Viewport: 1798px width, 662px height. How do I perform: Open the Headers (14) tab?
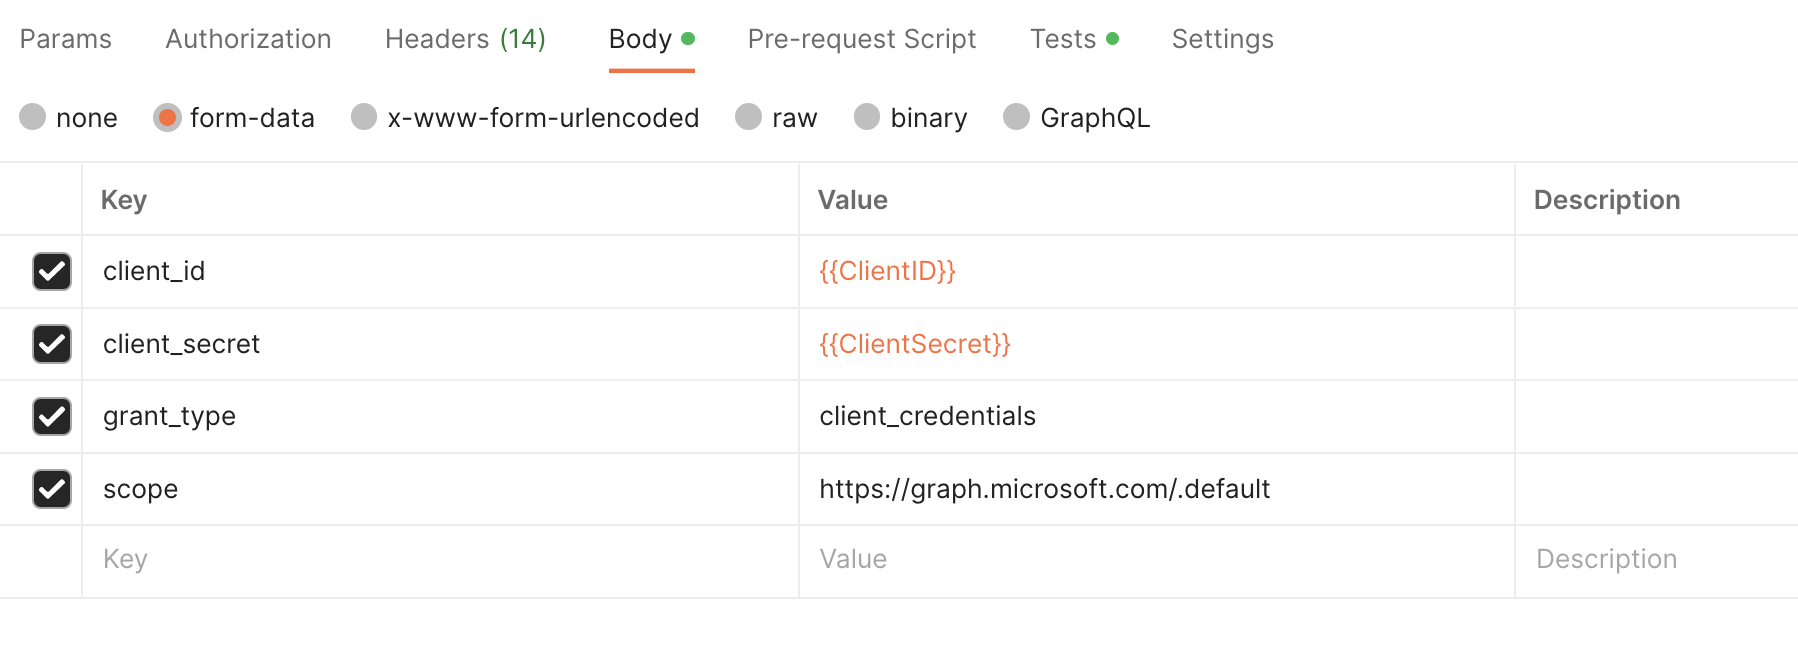tap(465, 39)
